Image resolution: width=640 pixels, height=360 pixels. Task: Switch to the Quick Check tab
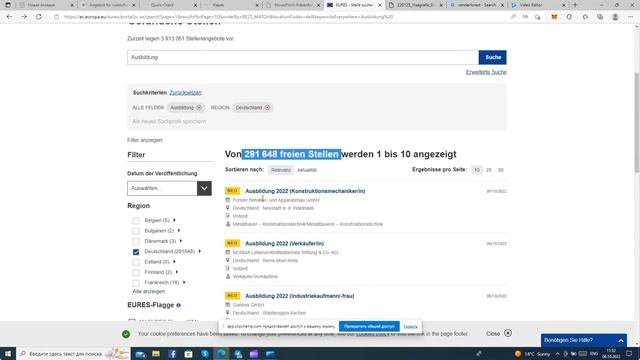169,5
